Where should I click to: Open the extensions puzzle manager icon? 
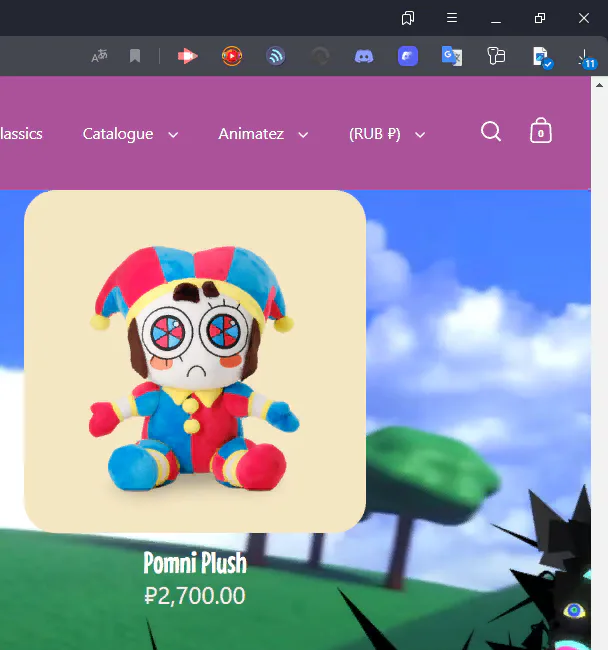(x=496, y=56)
